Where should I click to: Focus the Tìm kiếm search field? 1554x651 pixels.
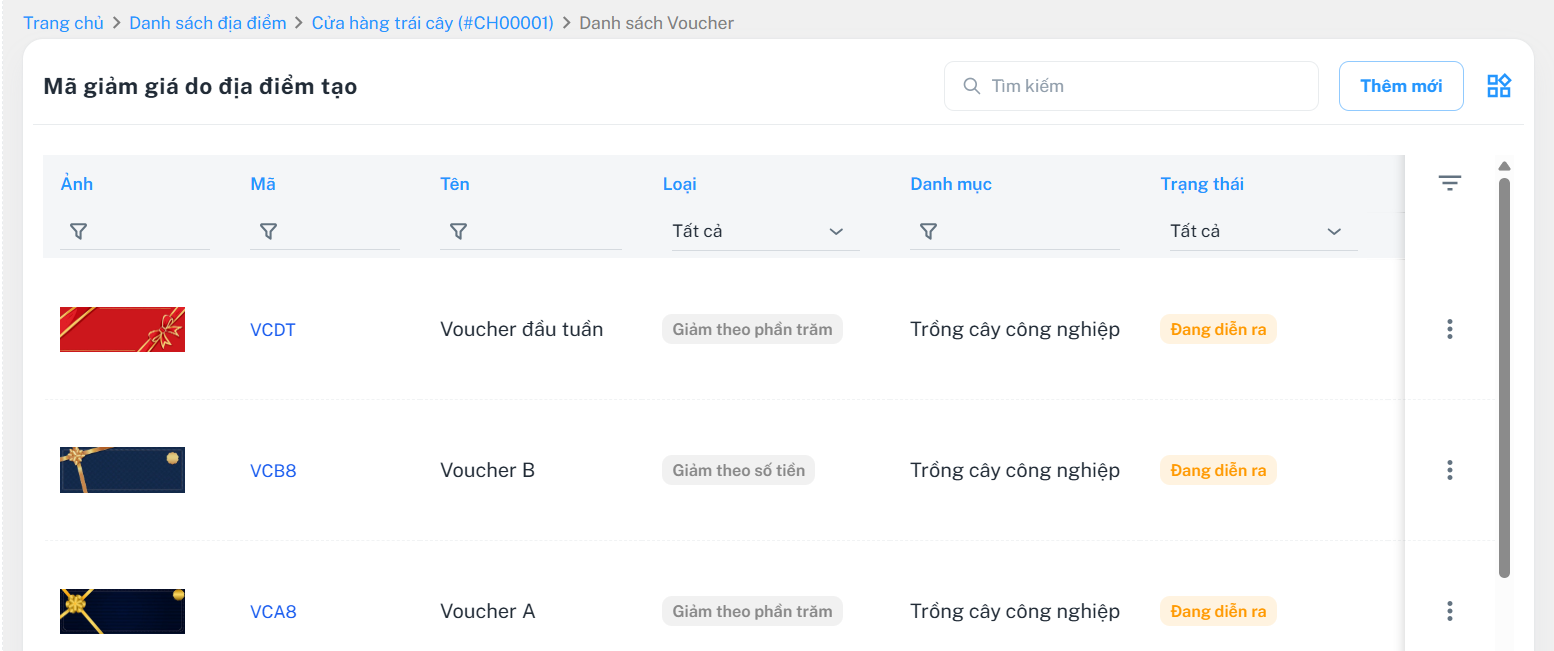[1140, 86]
